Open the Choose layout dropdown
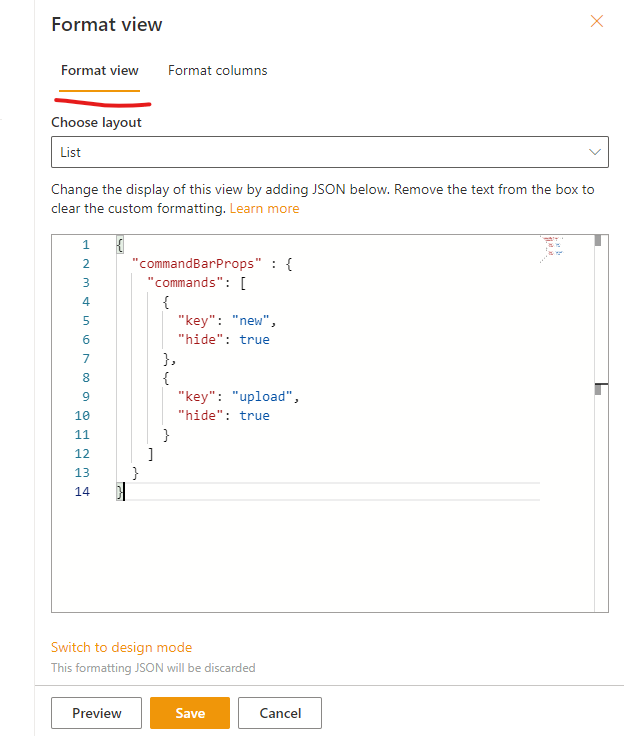Viewport: 624px width, 736px height. point(330,152)
